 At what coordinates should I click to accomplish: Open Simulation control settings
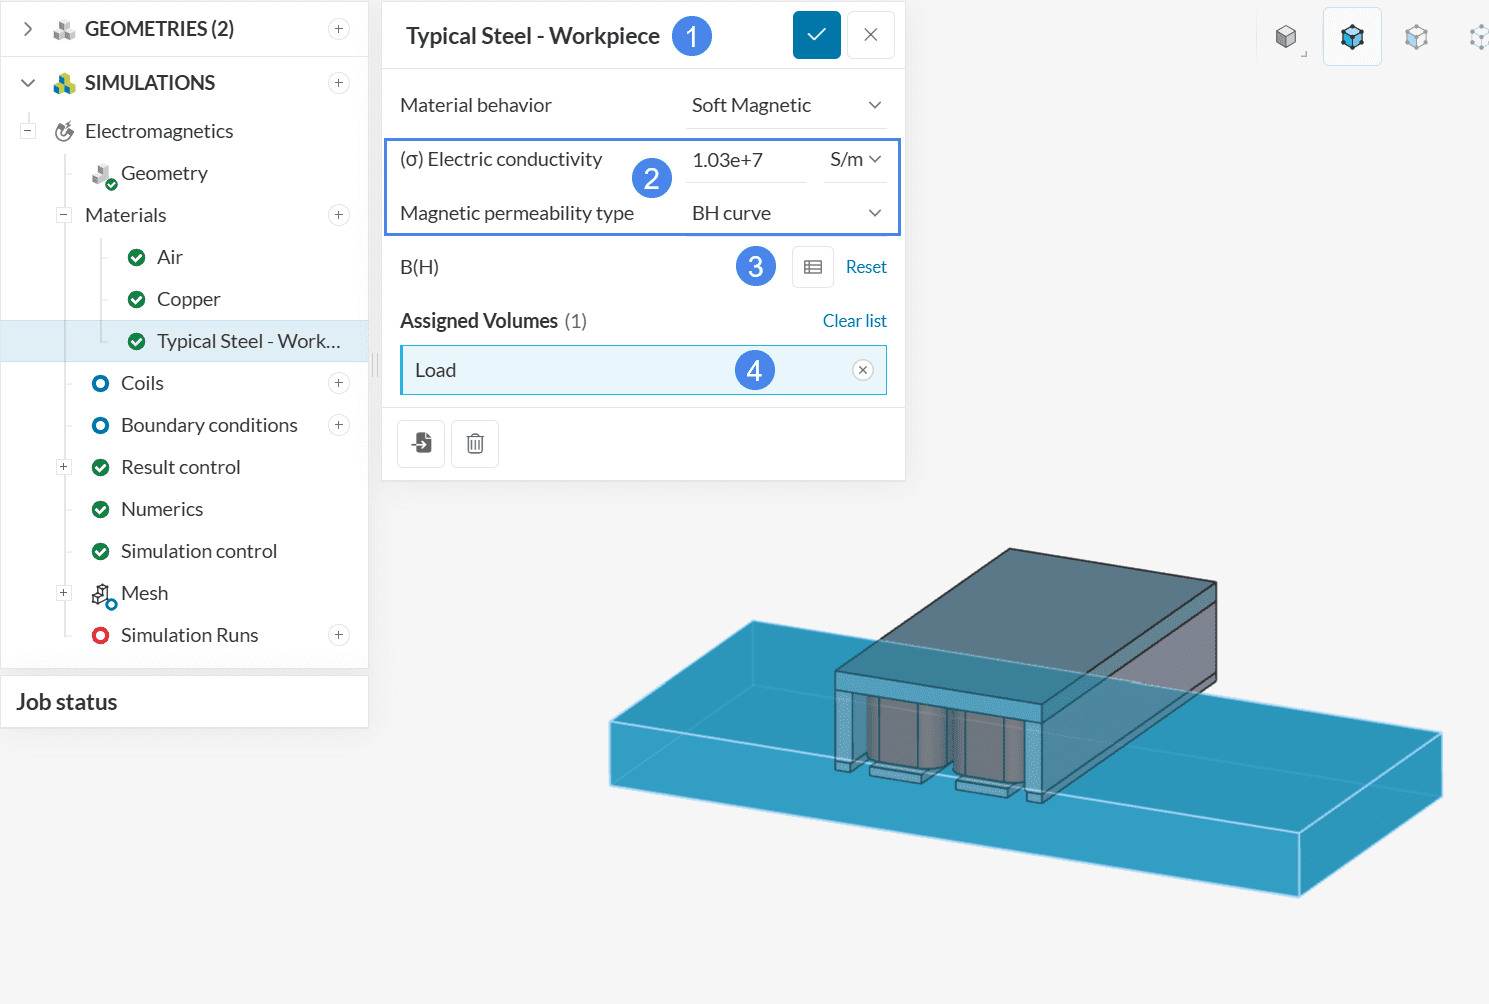point(198,551)
